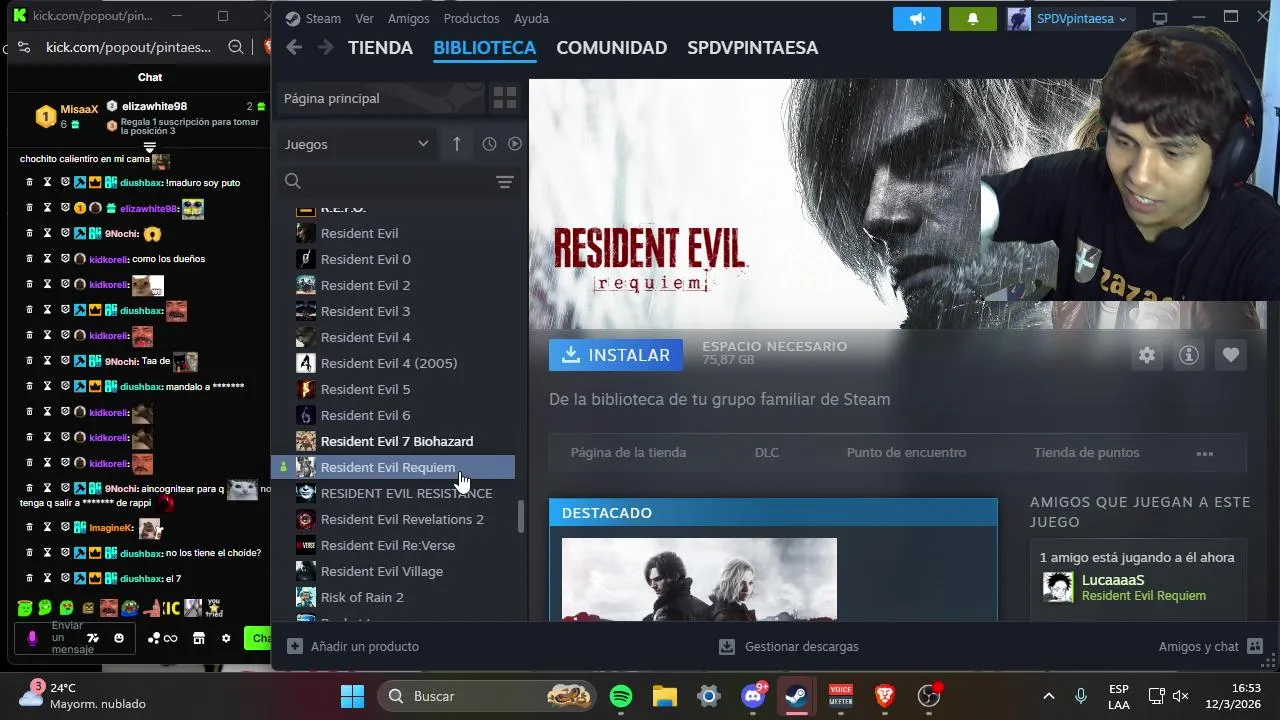Open Discord from the taskbar
Image resolution: width=1280 pixels, height=720 pixels.
(753, 696)
